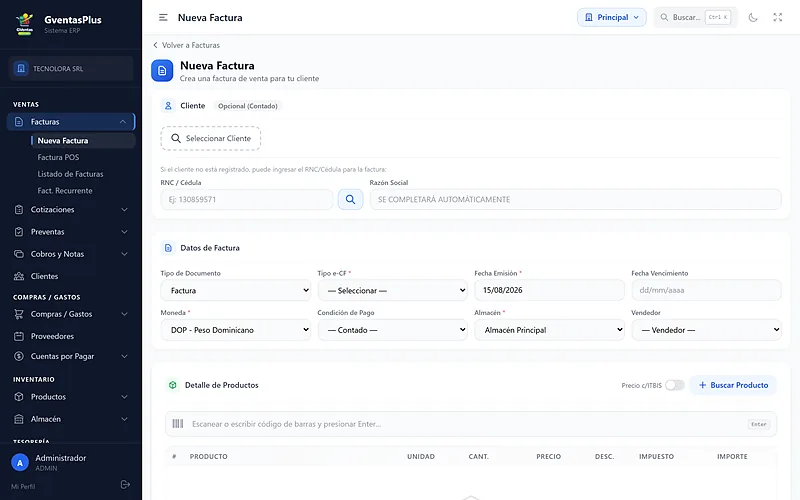Click the Datos de Factura document icon
This screenshot has height=500, width=800.
click(168, 248)
